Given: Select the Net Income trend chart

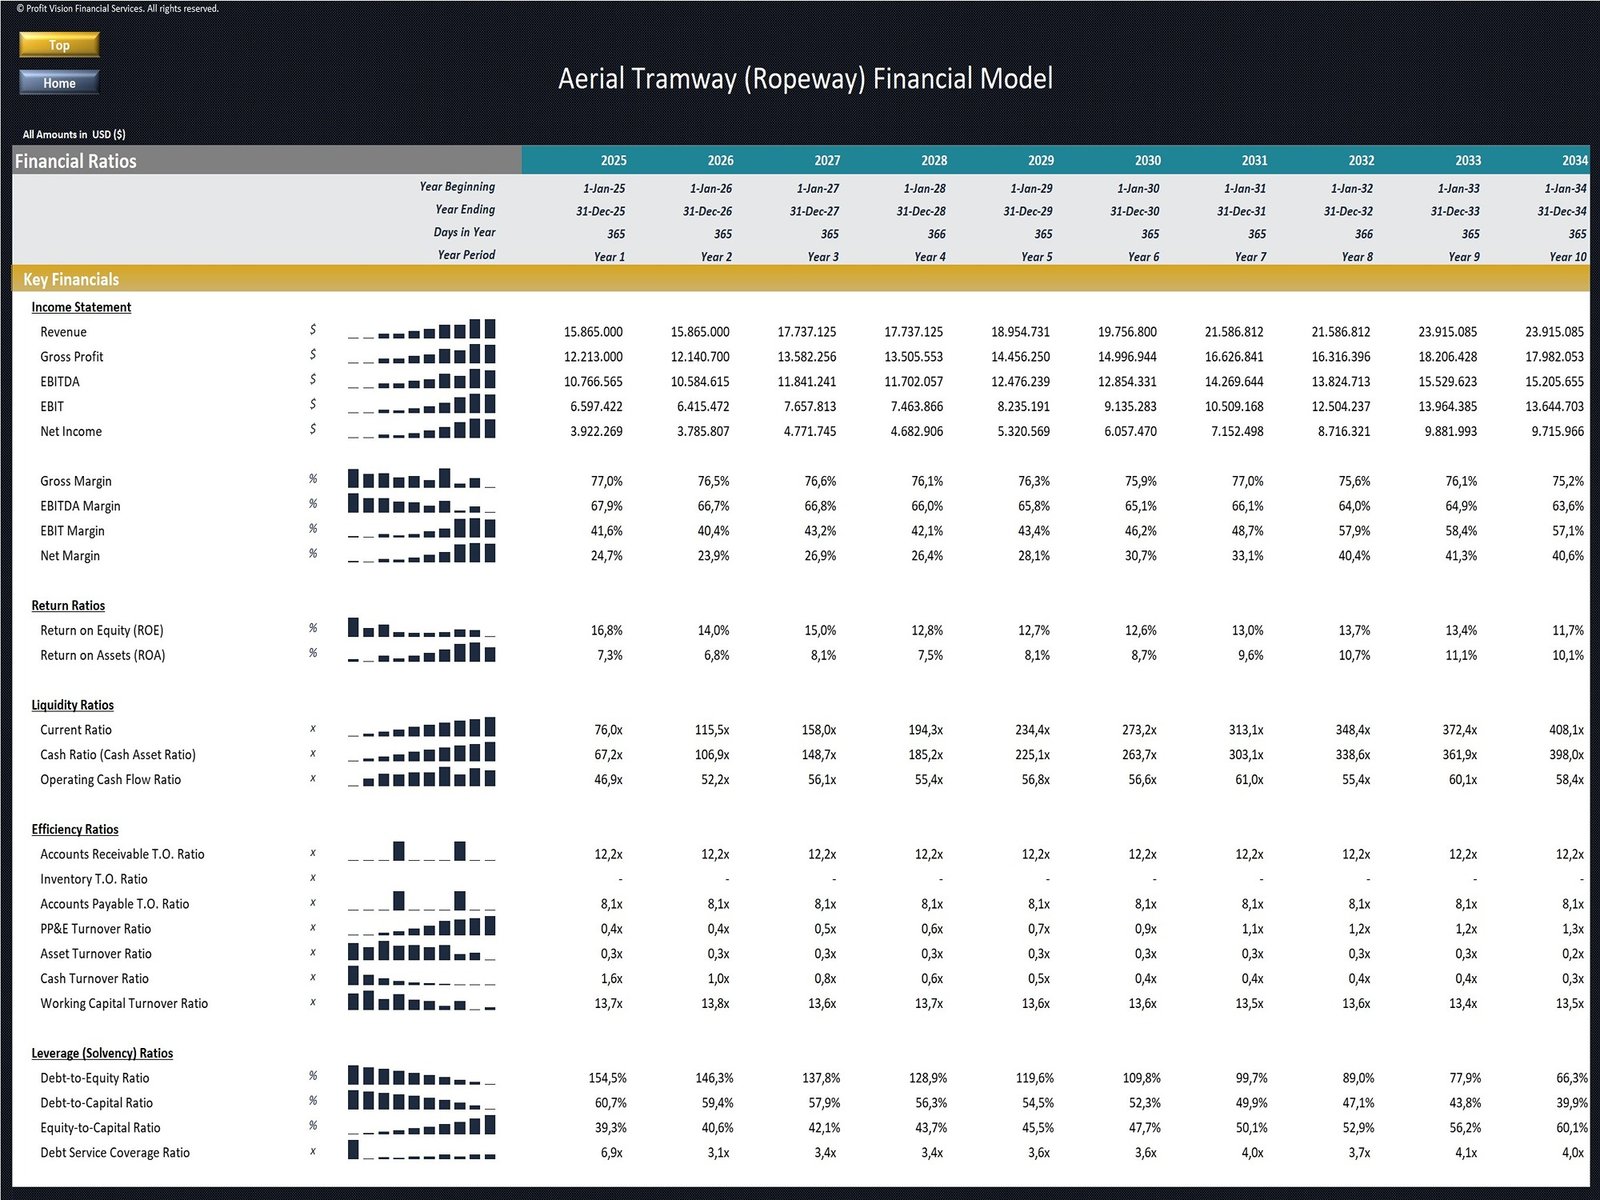Looking at the screenshot, I should [420, 430].
